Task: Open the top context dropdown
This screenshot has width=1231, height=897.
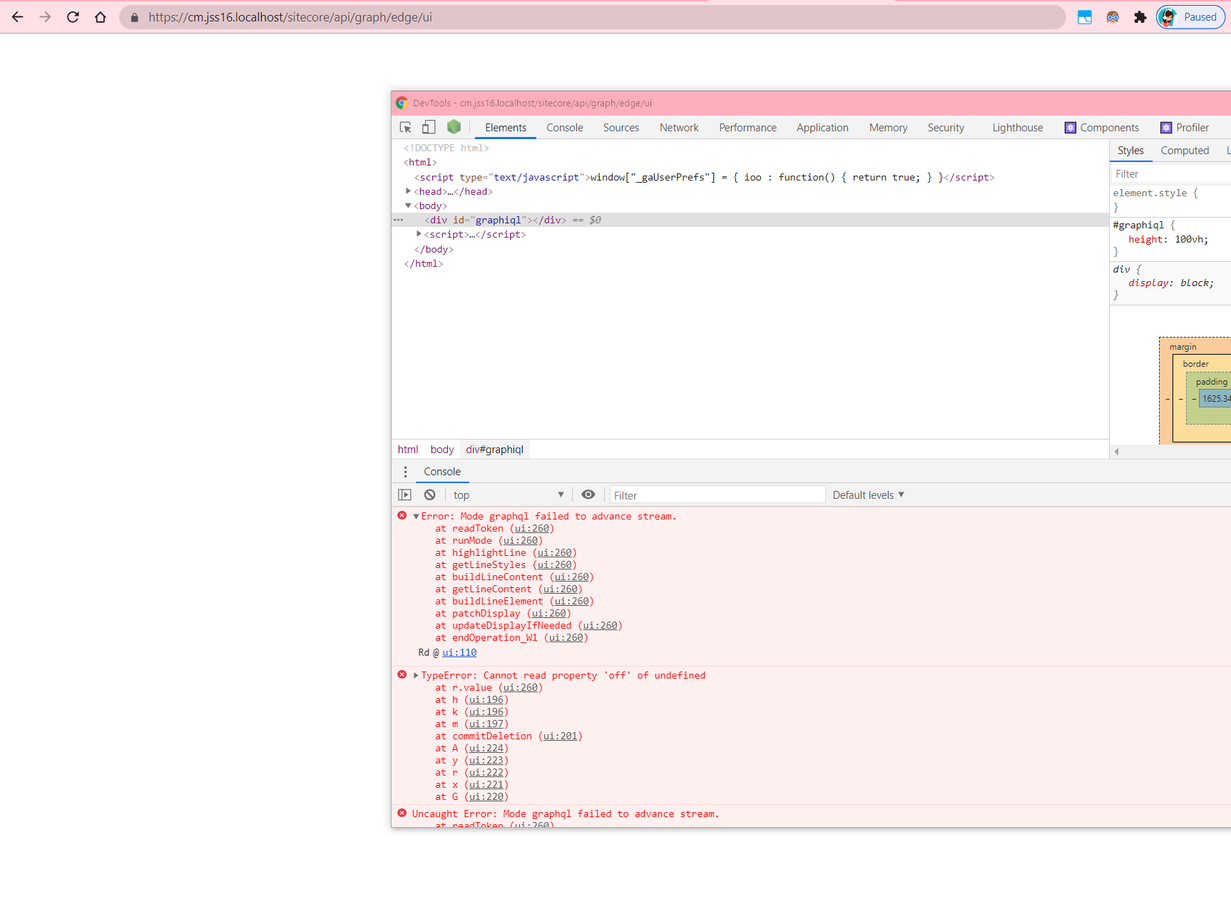Action: (509, 495)
